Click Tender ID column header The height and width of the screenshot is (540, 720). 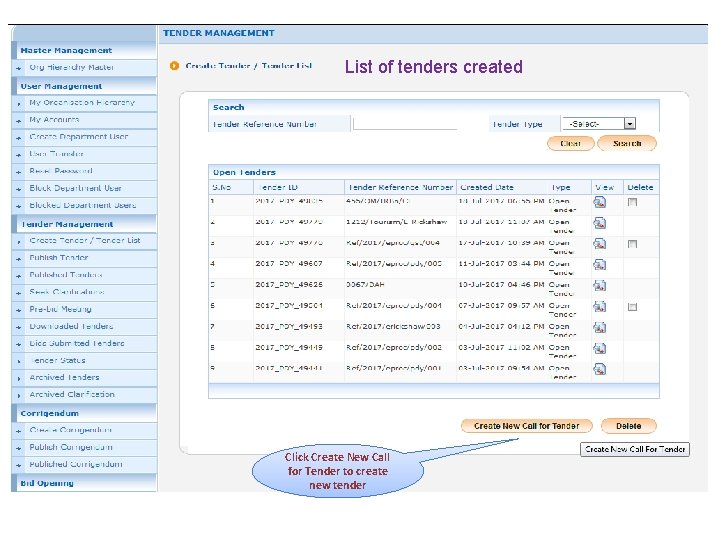pyautogui.click(x=298, y=187)
